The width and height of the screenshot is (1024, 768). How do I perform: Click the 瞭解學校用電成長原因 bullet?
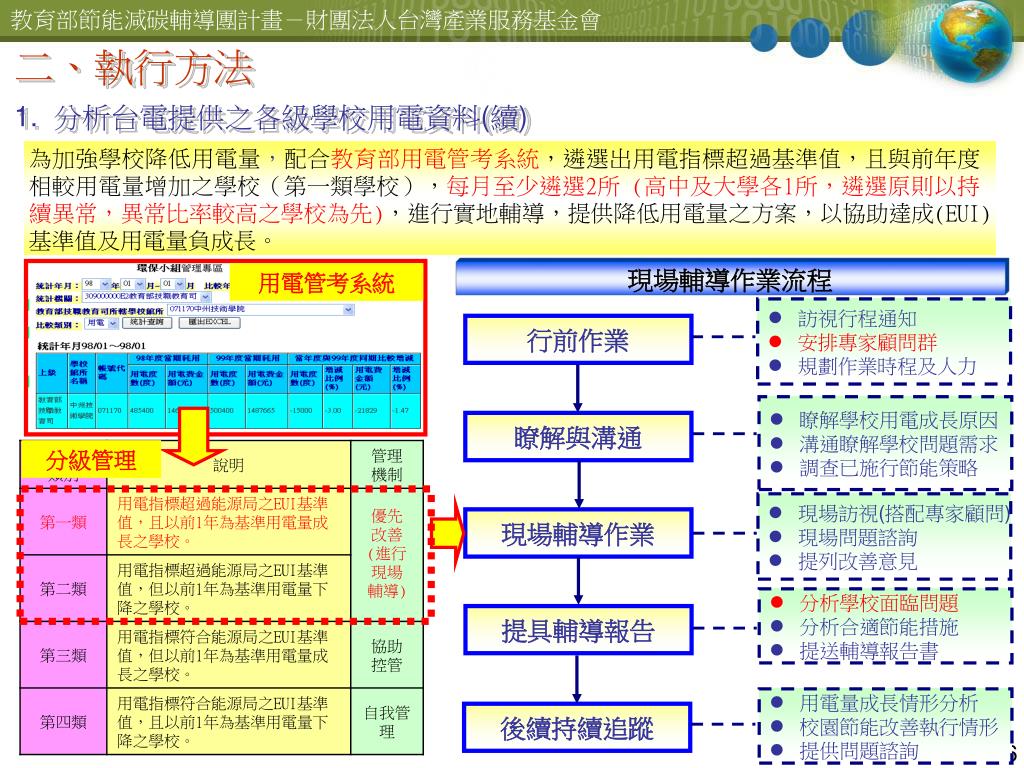898,420
